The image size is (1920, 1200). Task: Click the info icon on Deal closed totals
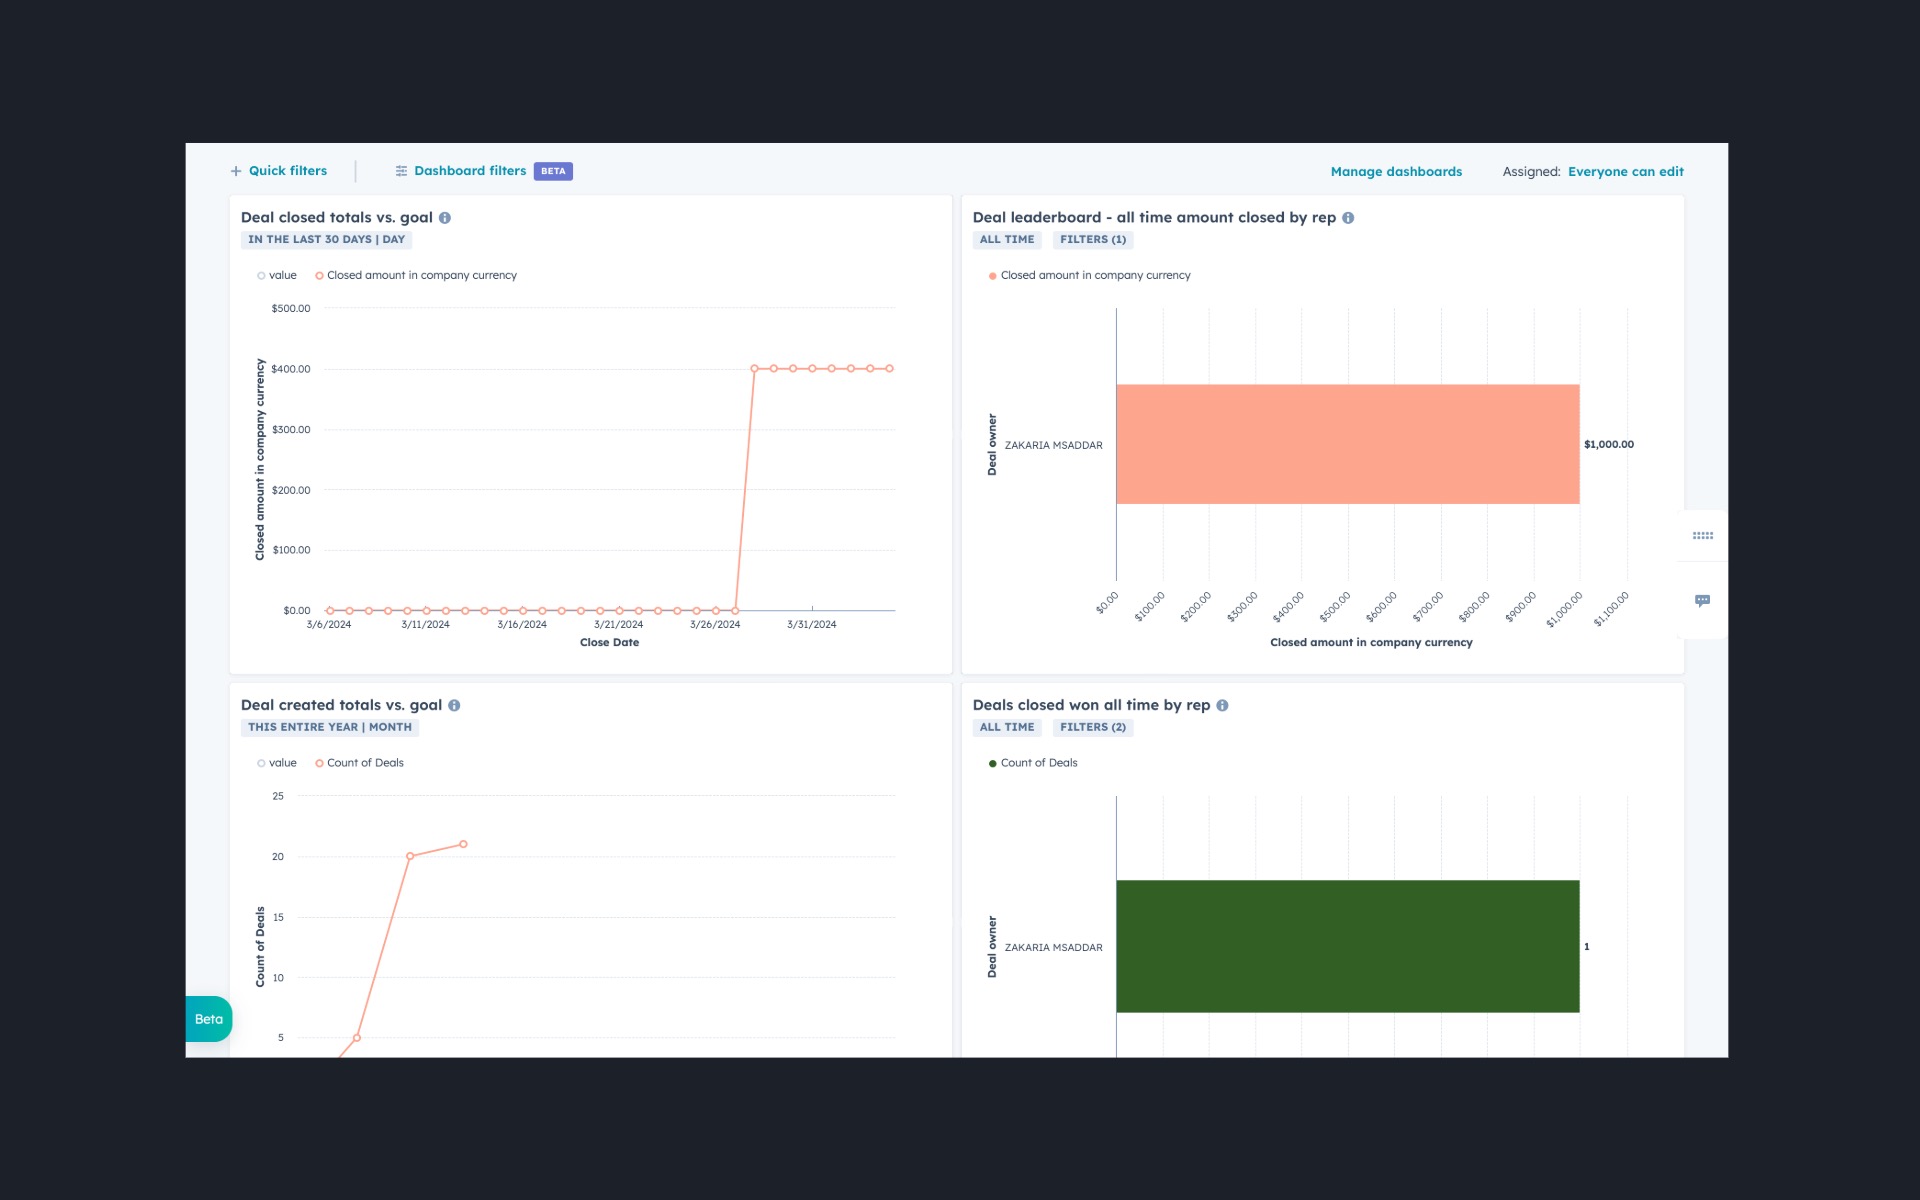tap(446, 217)
